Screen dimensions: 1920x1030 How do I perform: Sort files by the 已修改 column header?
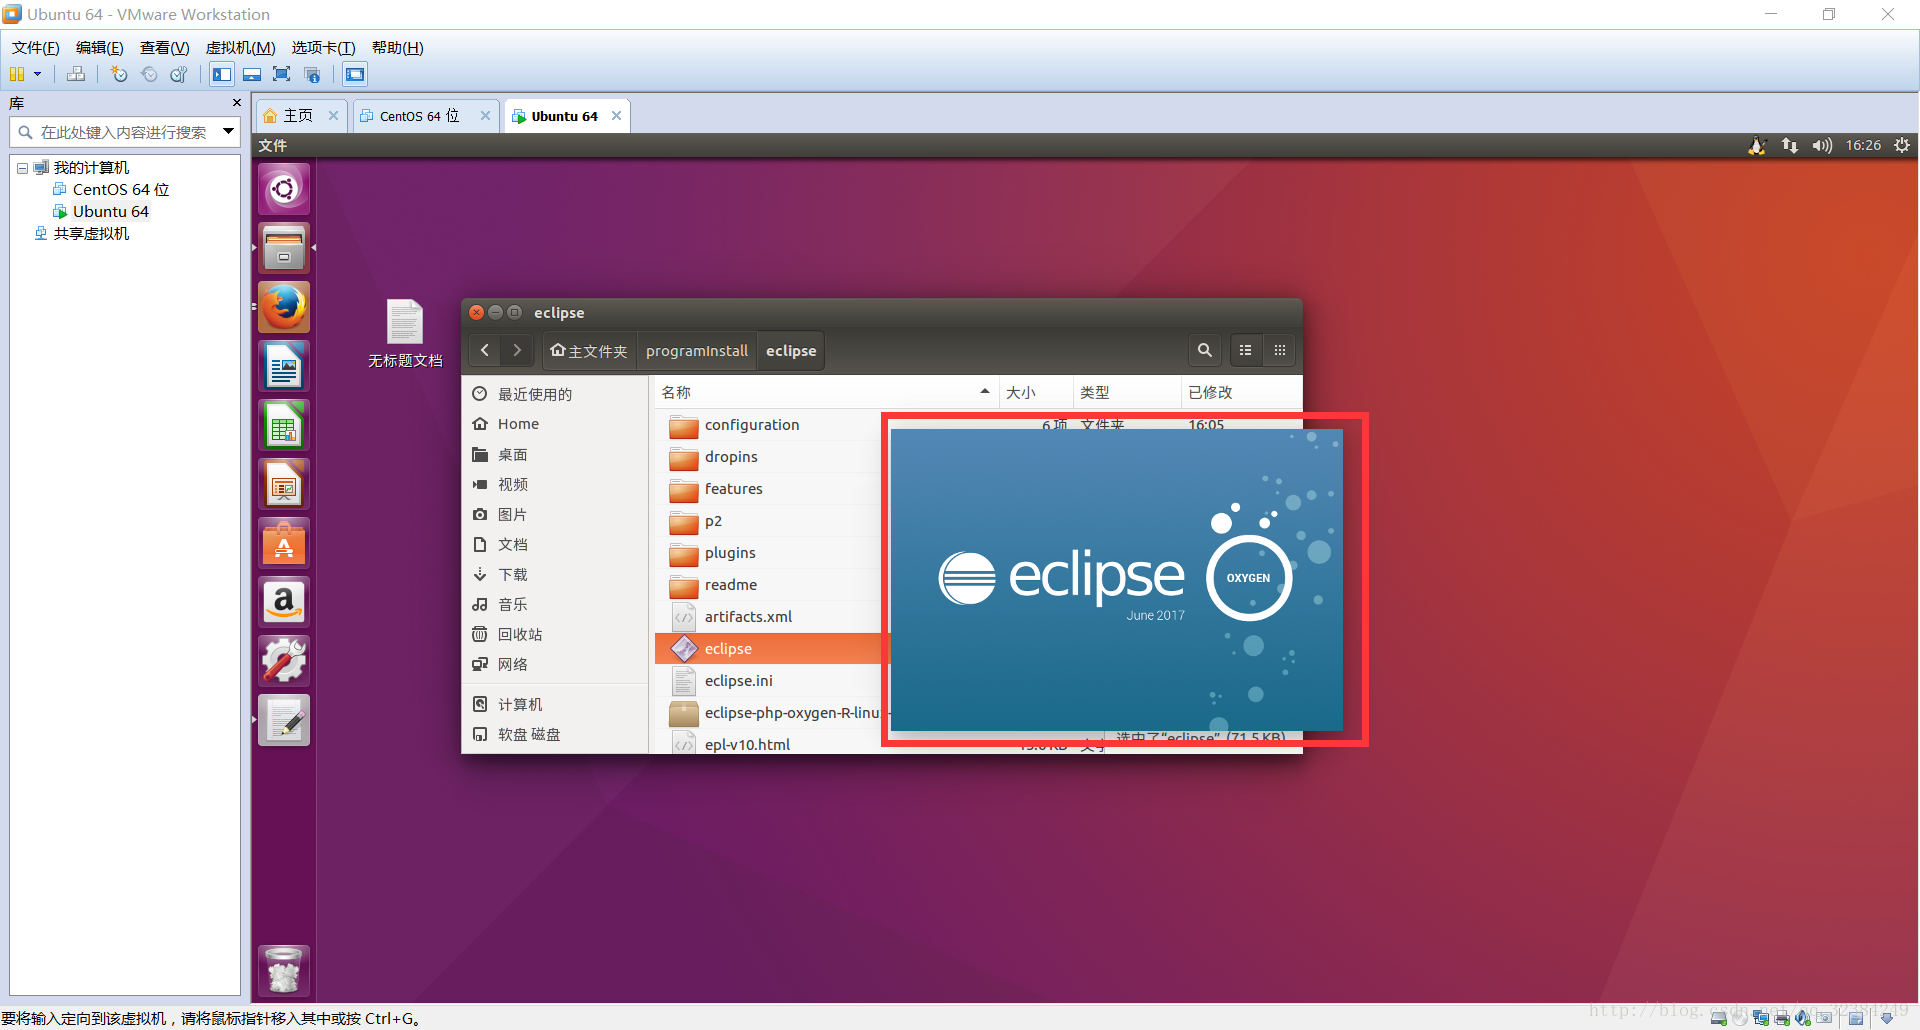[1241, 392]
